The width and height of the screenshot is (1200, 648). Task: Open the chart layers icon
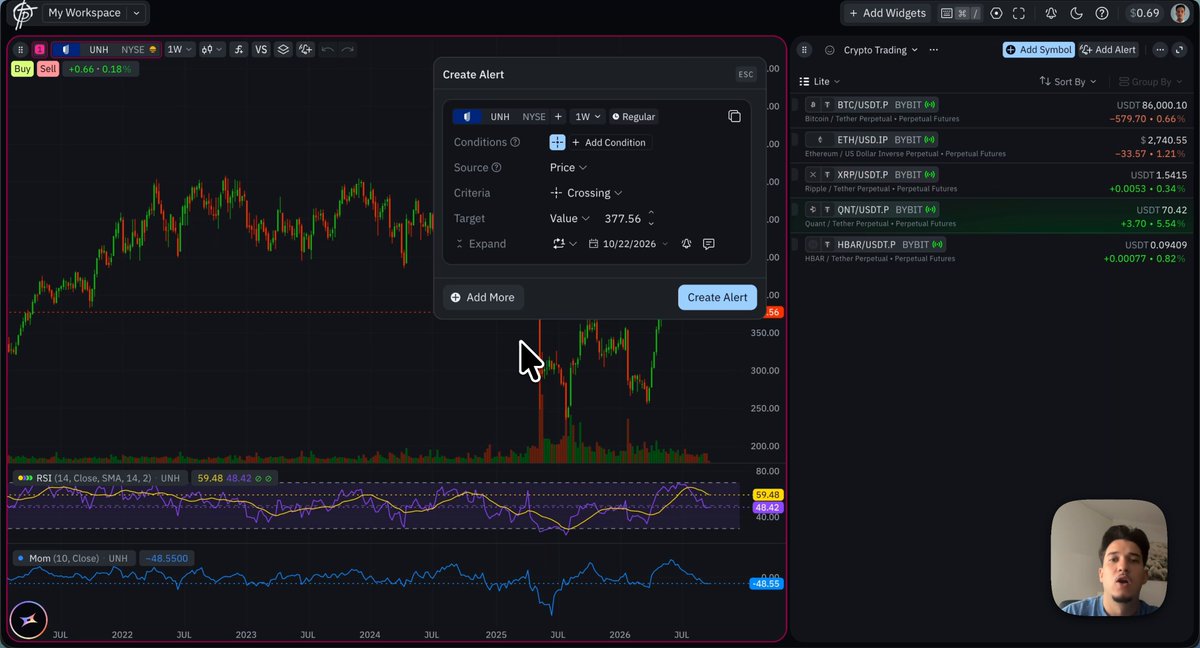[x=283, y=49]
